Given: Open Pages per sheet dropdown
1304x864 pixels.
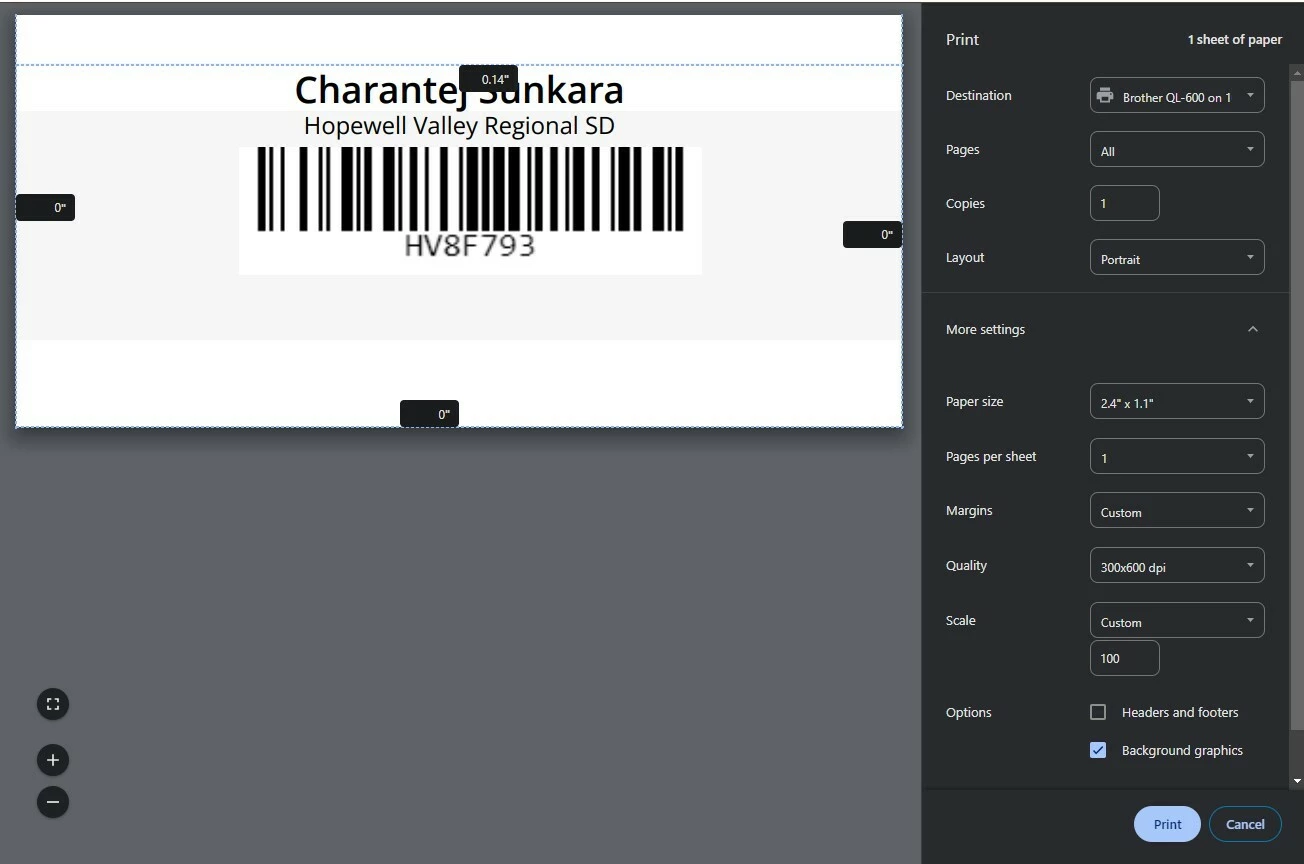Looking at the screenshot, I should [1177, 457].
